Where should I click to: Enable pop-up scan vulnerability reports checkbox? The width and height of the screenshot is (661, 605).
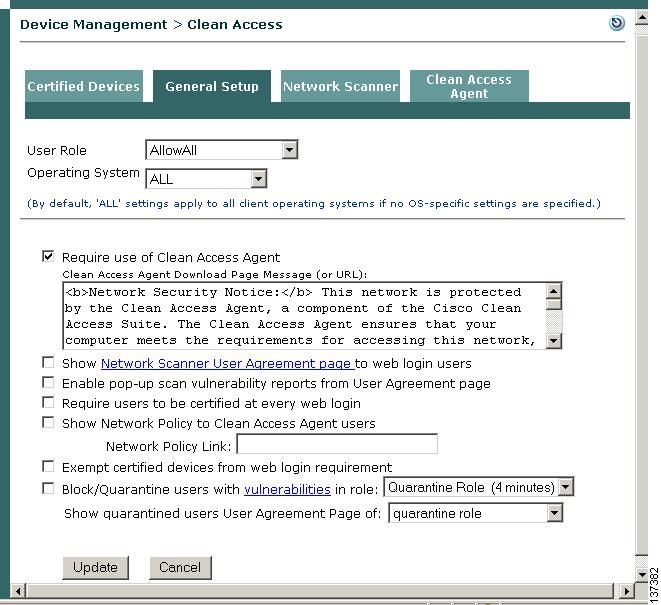point(48,383)
